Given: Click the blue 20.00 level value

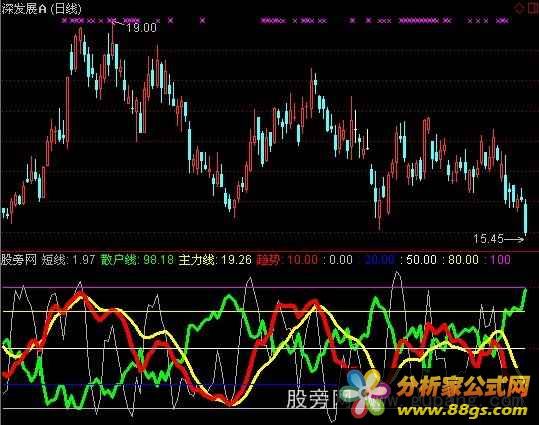Looking at the screenshot, I should 380,260.
